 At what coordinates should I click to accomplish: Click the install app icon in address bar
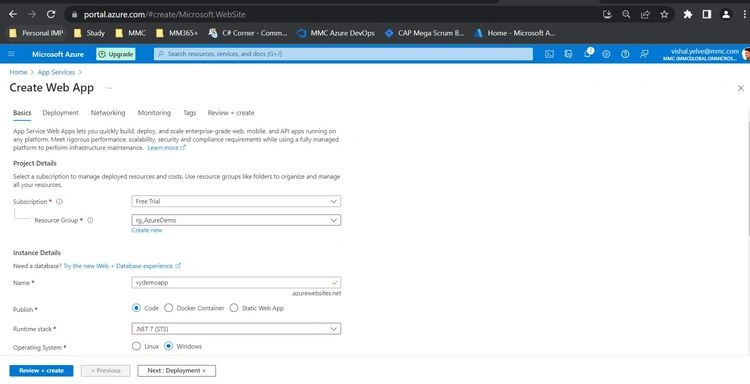pyautogui.click(x=607, y=14)
